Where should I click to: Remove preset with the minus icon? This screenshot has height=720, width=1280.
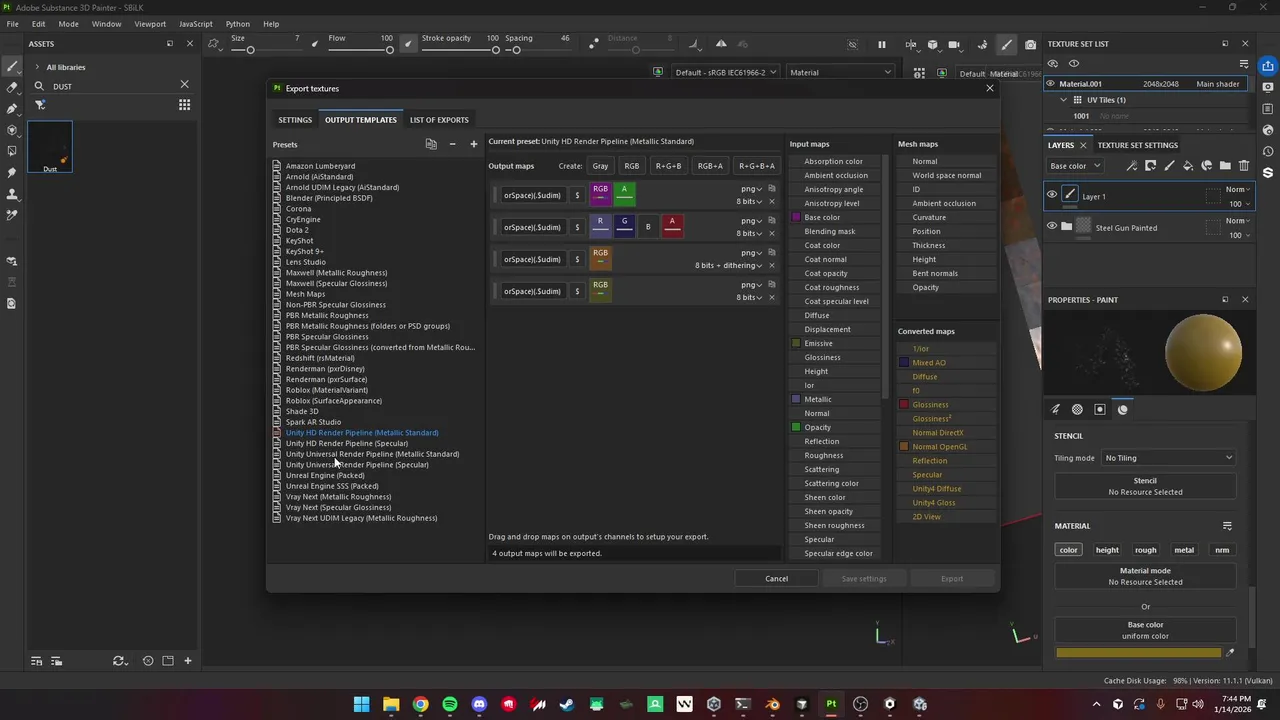pyautogui.click(x=452, y=144)
